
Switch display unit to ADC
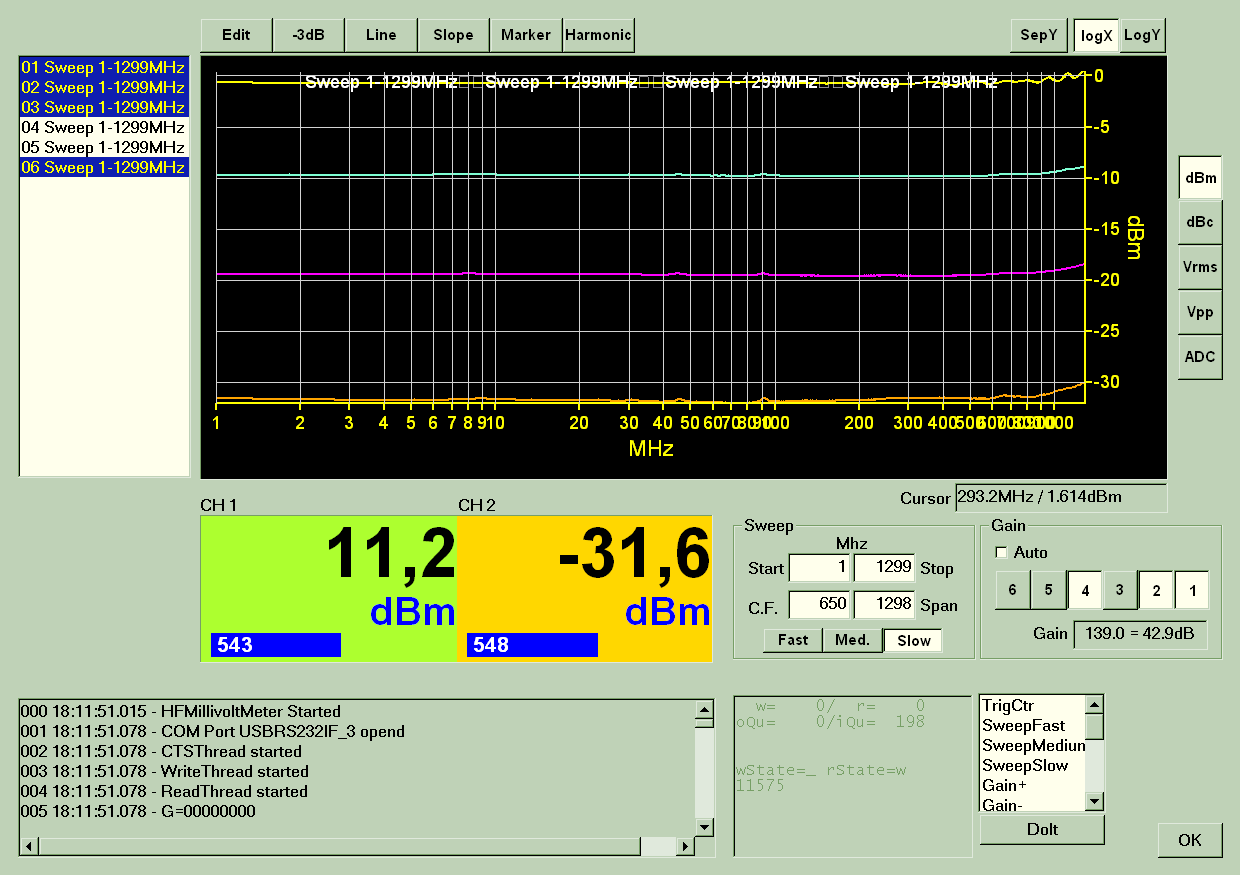point(1200,357)
